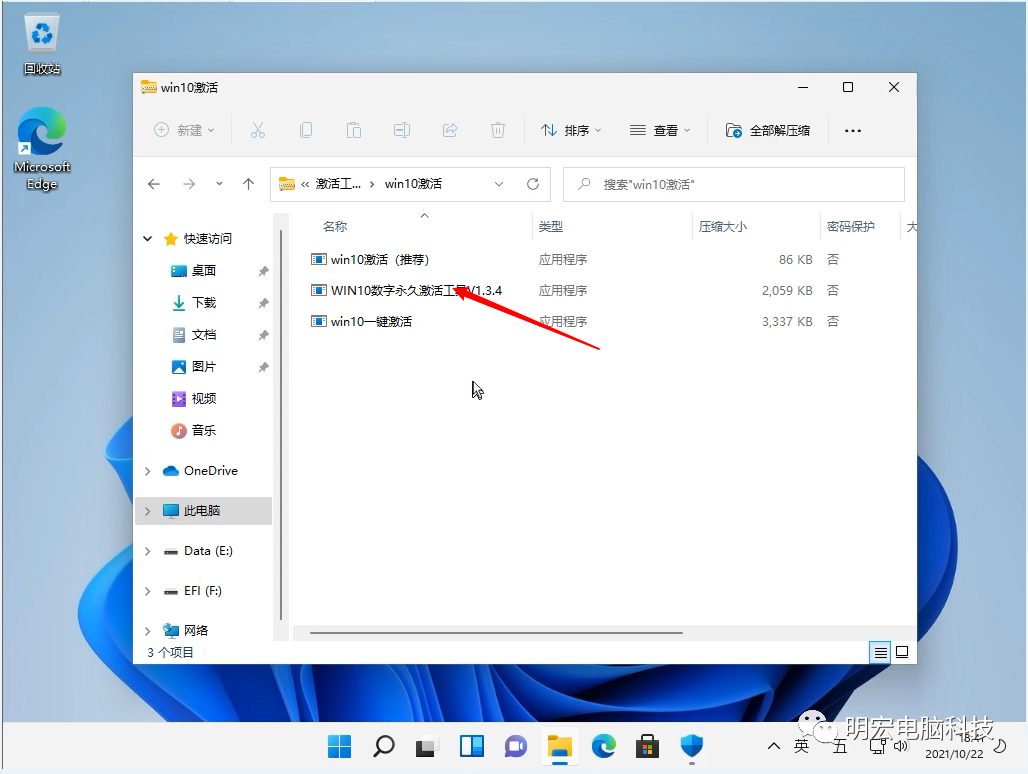This screenshot has height=774, width=1028.
Task: Sort by the 密码保护 column header
Action: (x=850, y=227)
